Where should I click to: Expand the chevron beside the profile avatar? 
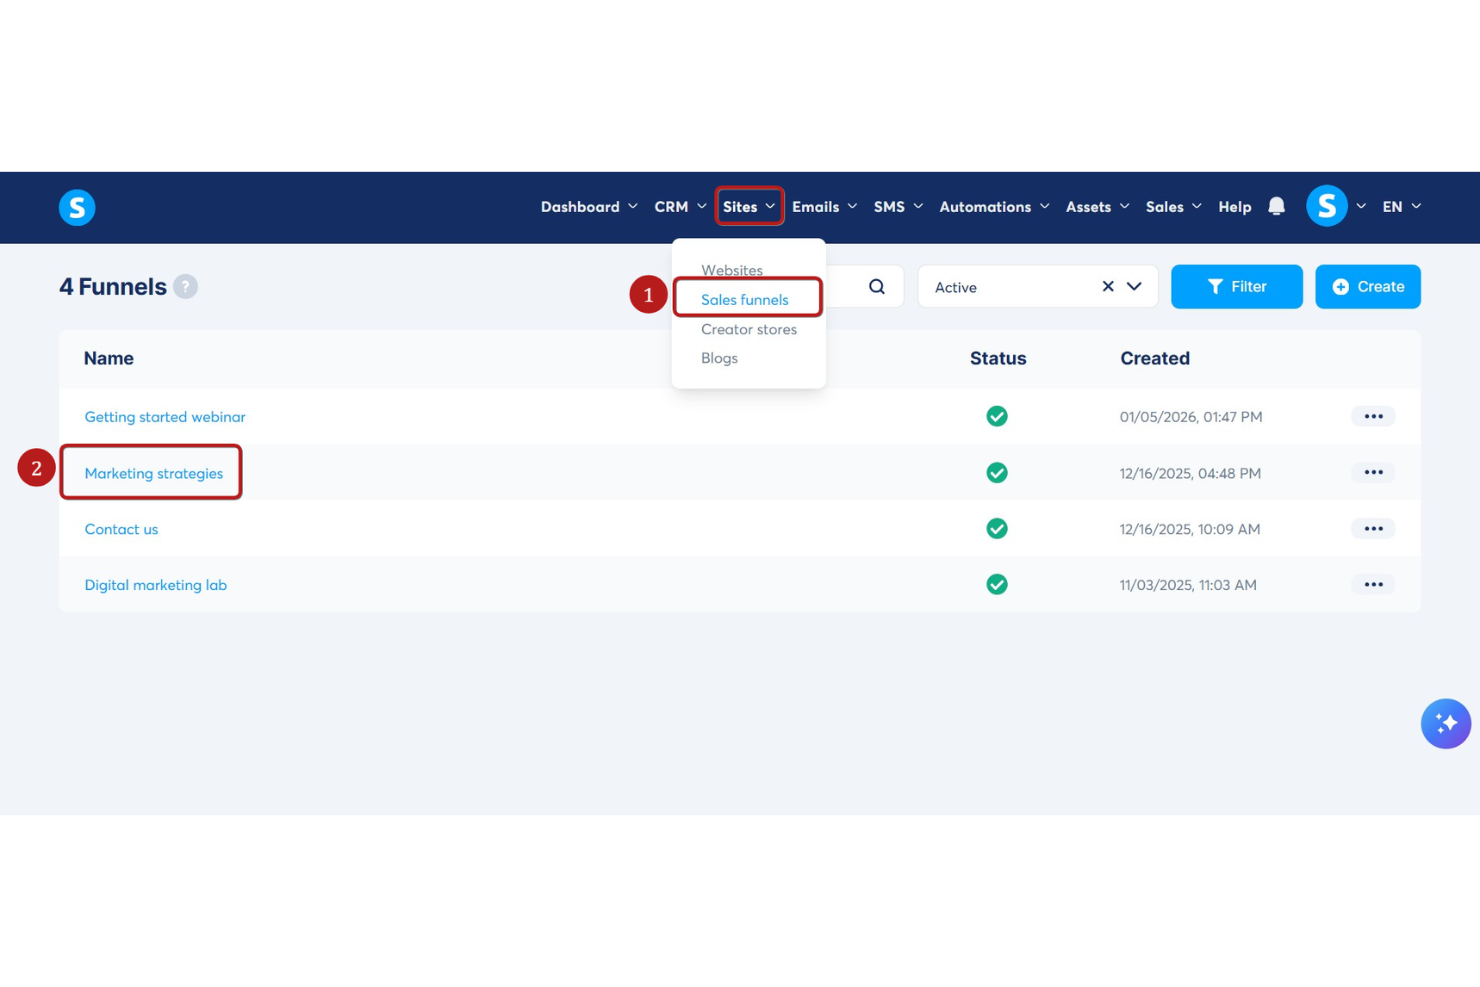1361,206
